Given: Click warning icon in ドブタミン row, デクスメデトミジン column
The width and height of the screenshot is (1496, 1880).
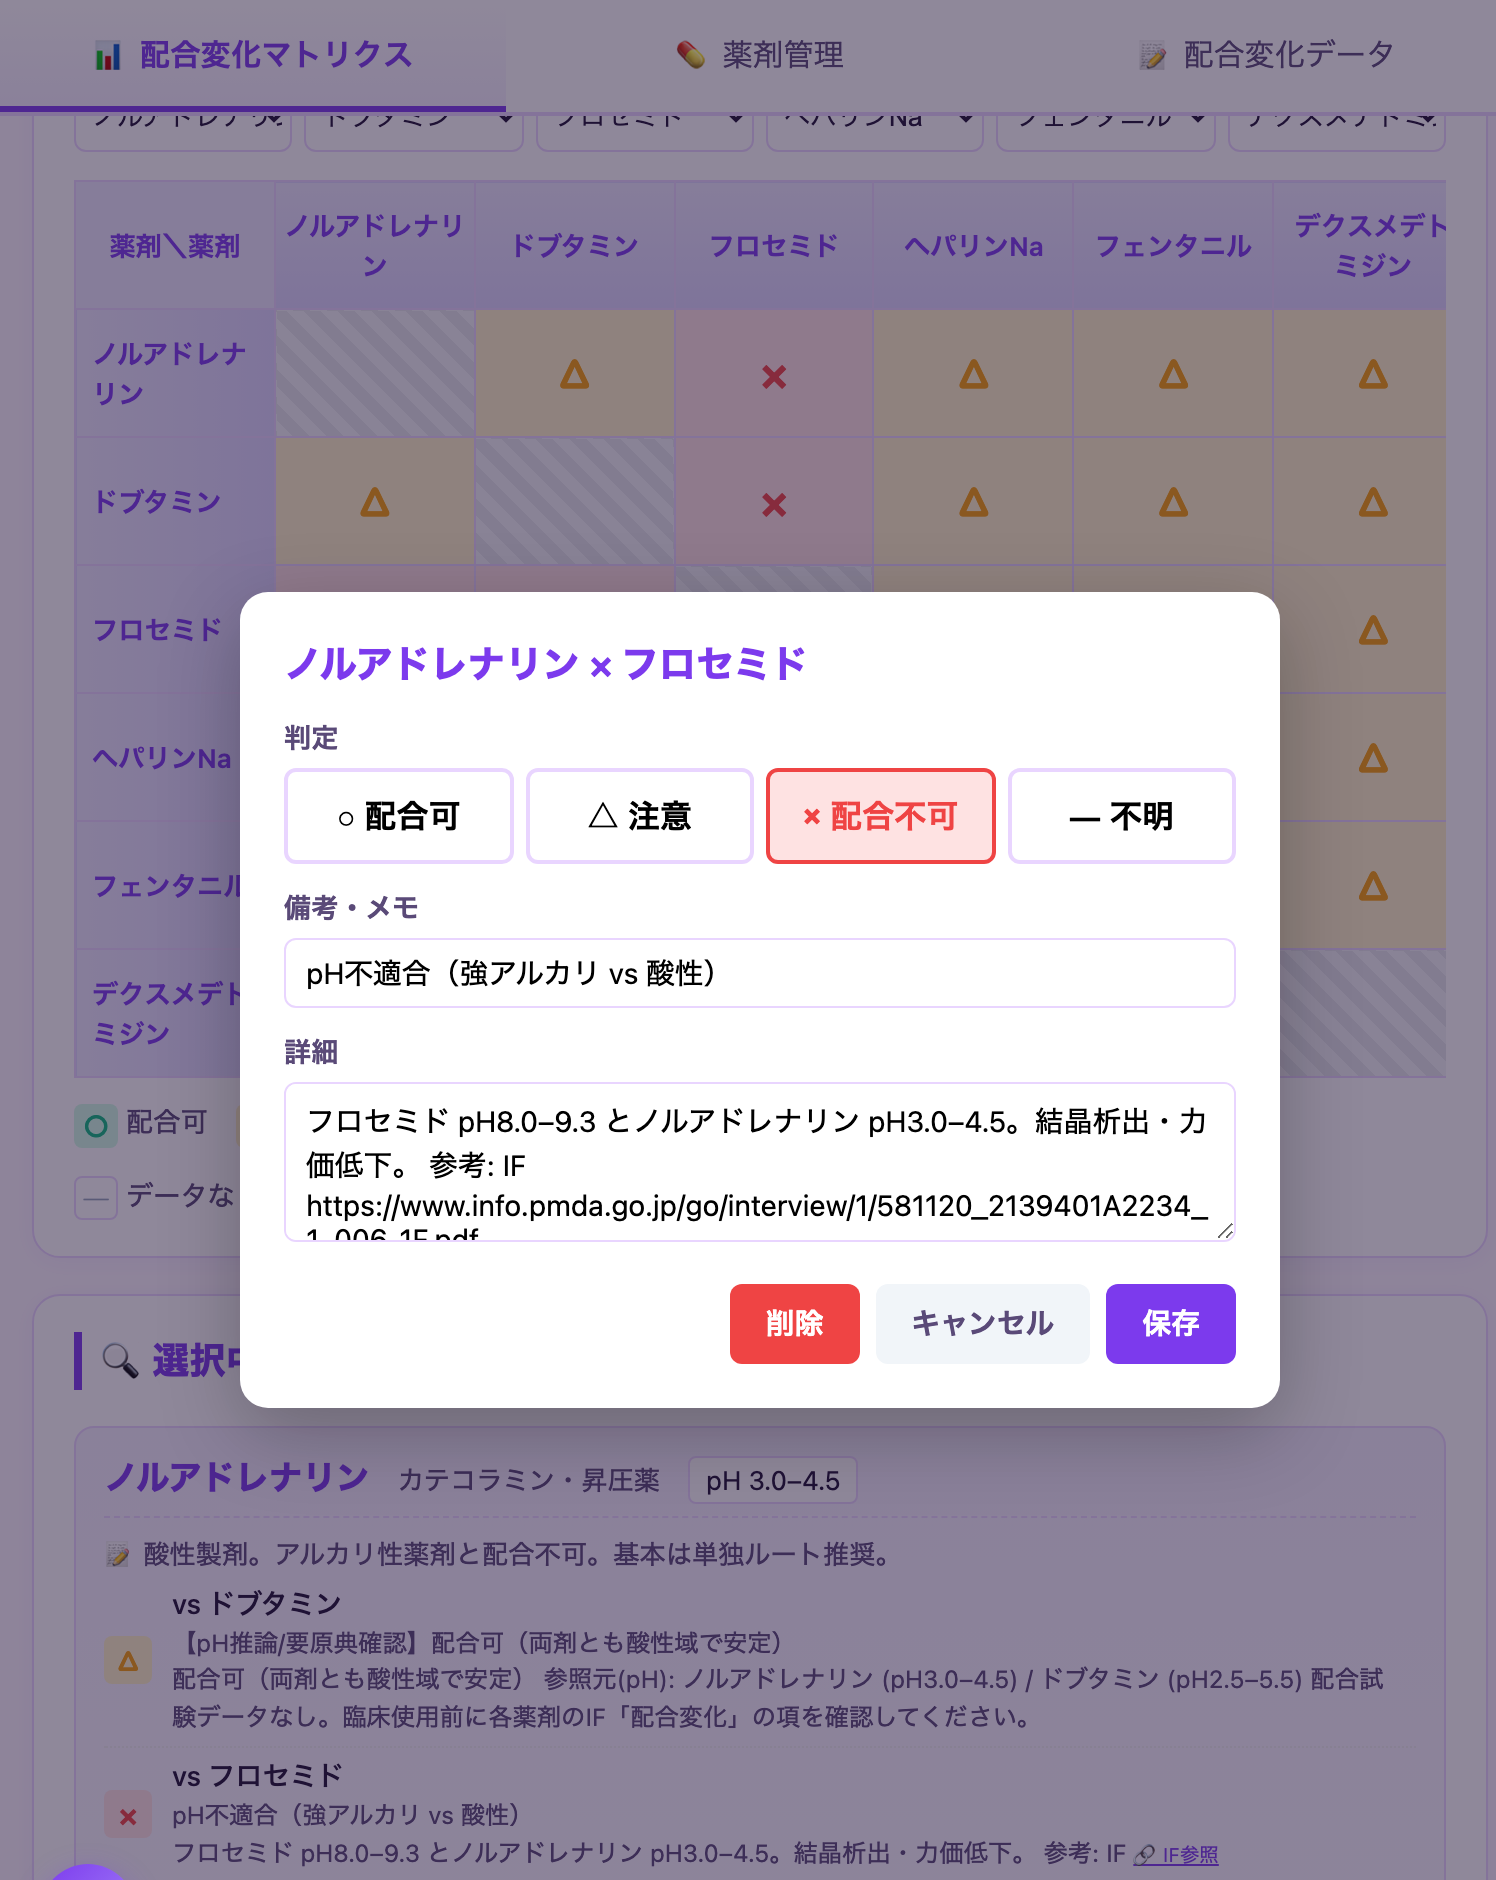Looking at the screenshot, I should click(1373, 503).
